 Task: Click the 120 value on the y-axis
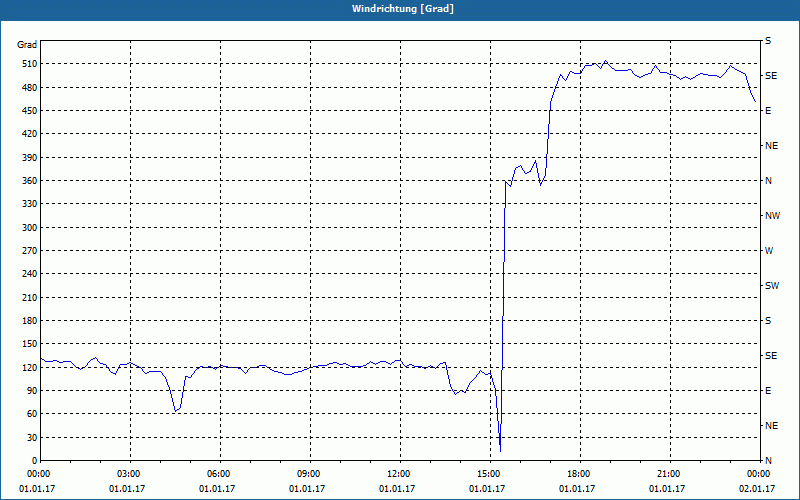pos(30,367)
